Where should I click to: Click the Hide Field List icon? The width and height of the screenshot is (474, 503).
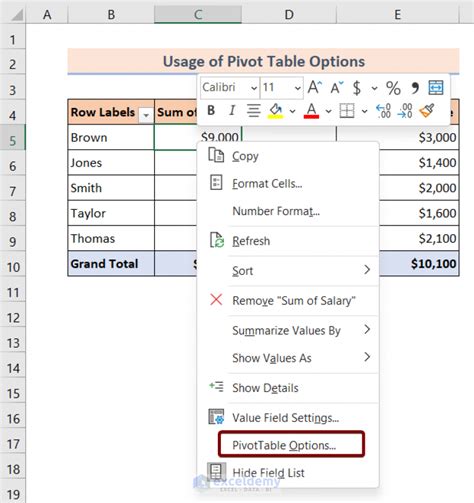tap(216, 471)
